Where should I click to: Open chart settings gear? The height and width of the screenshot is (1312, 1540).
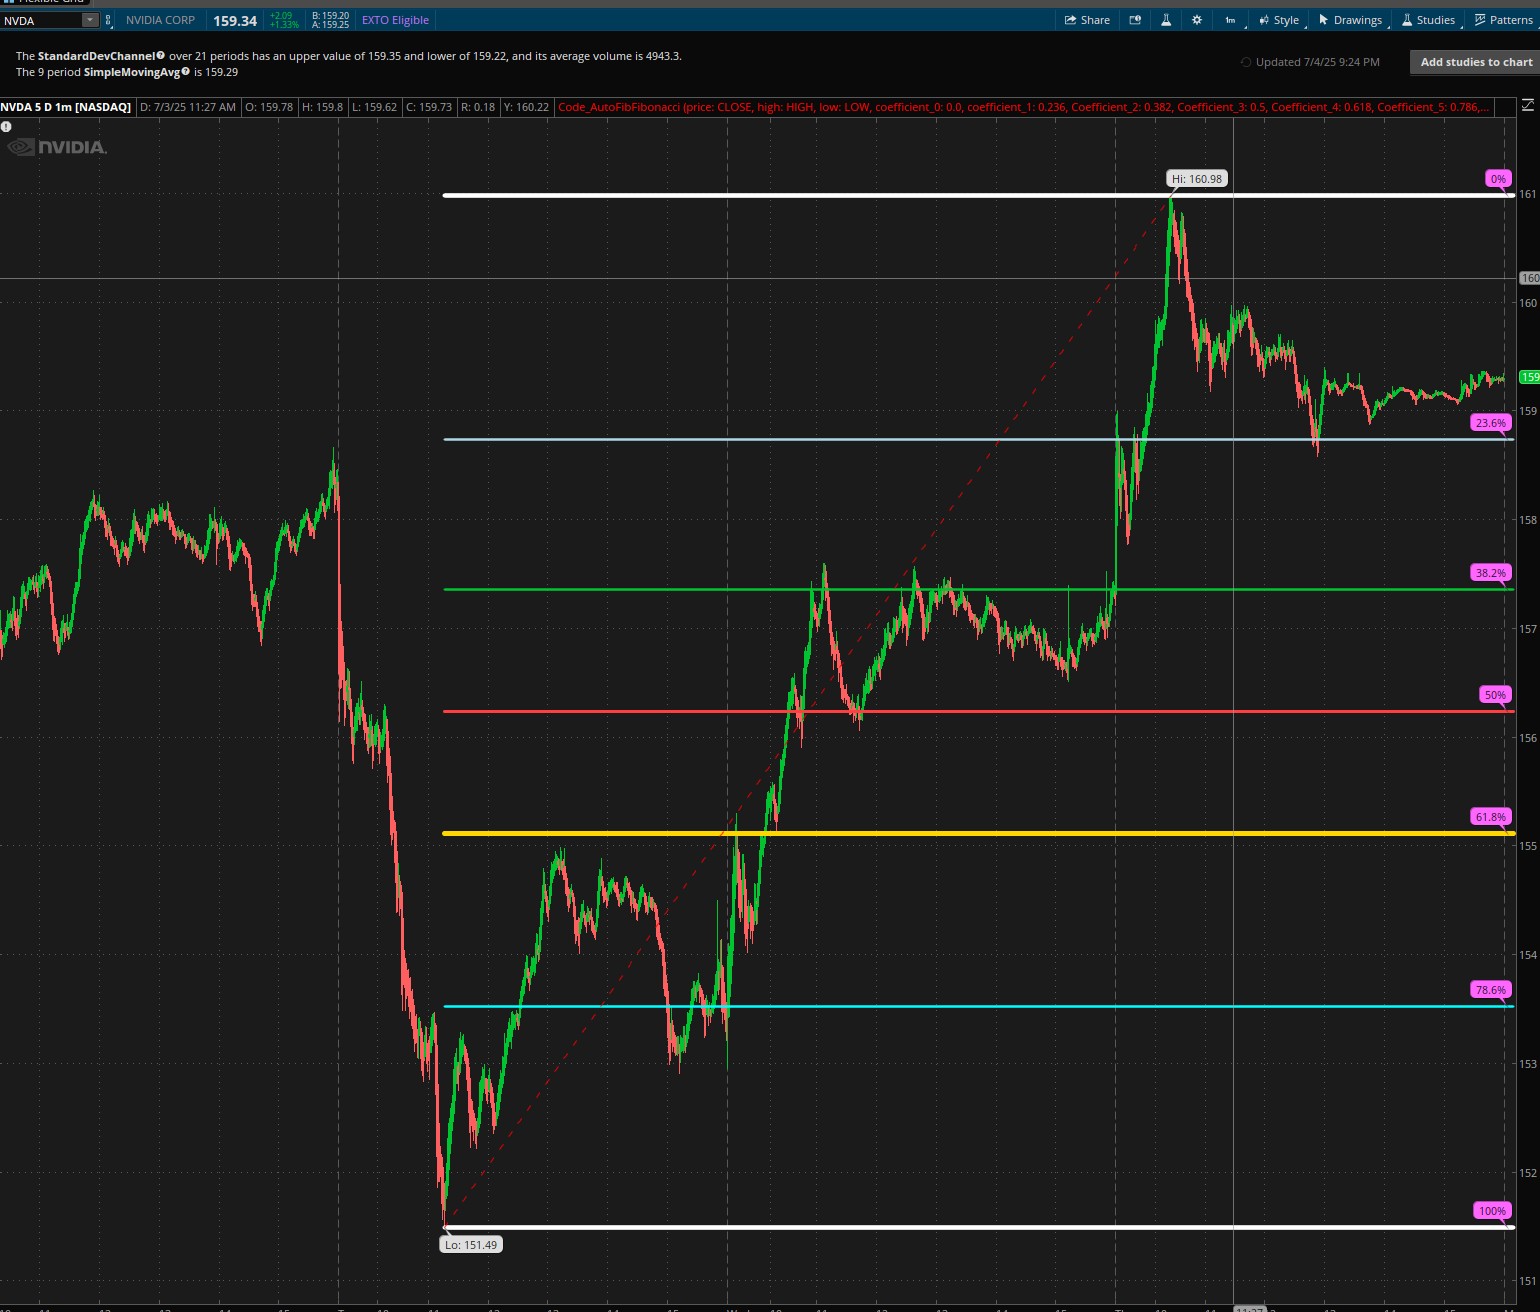click(x=1196, y=20)
